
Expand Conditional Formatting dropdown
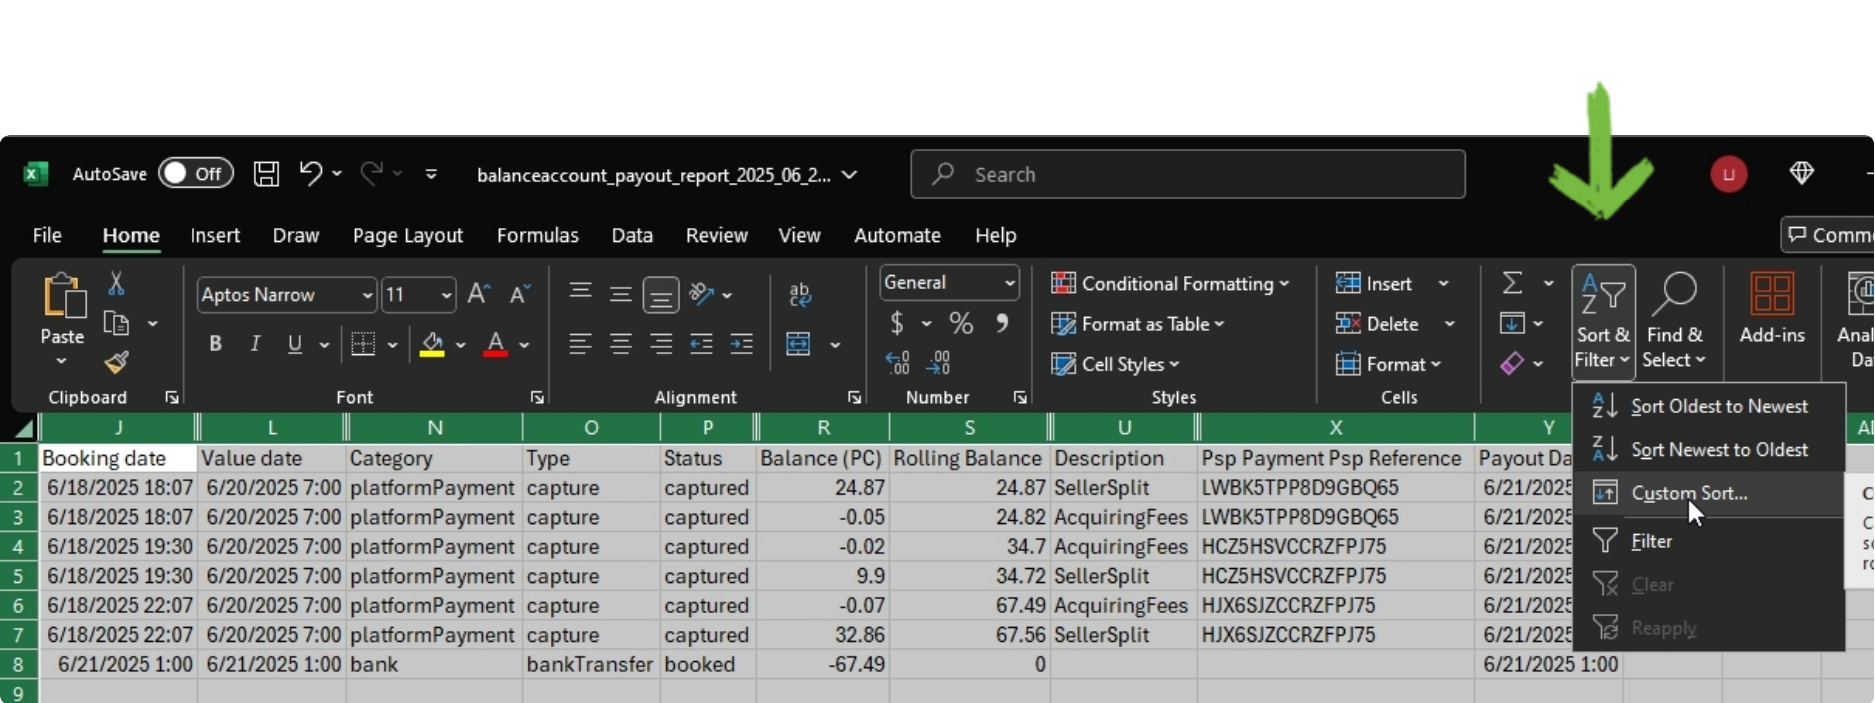point(1170,284)
